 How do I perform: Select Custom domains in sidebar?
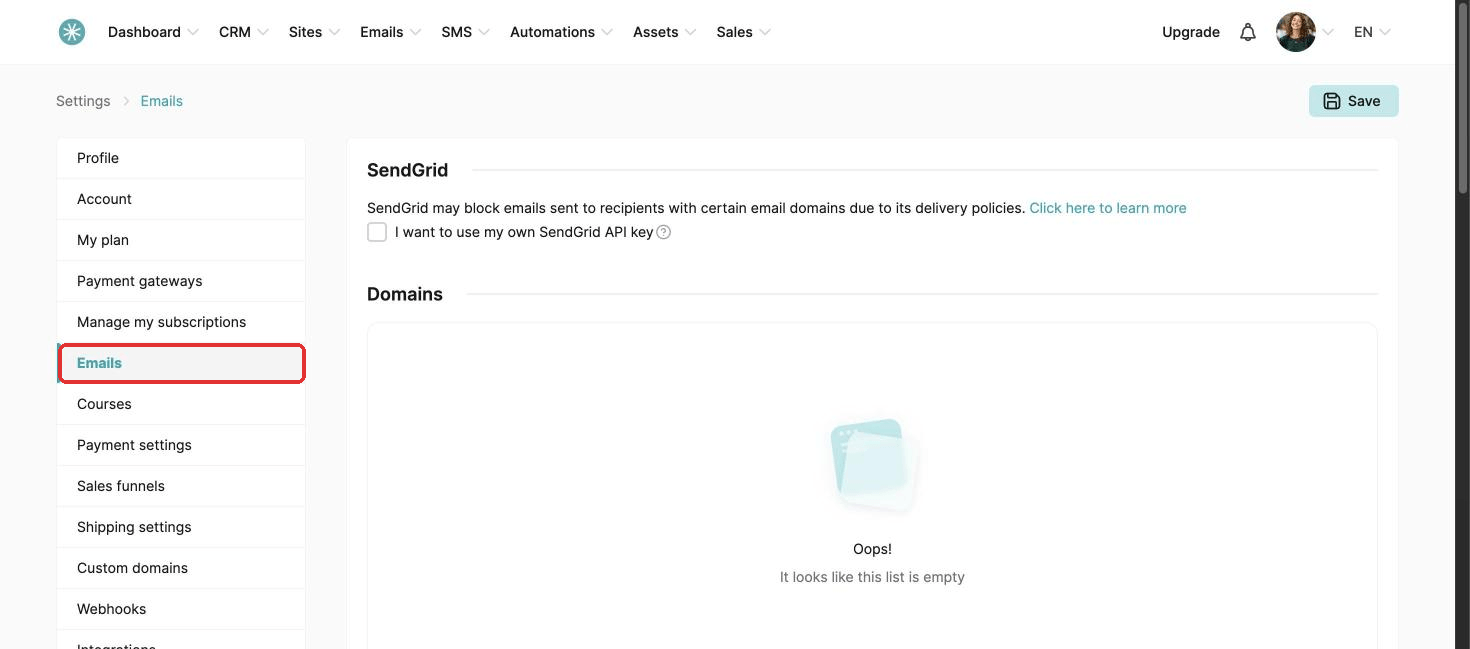coord(181,568)
